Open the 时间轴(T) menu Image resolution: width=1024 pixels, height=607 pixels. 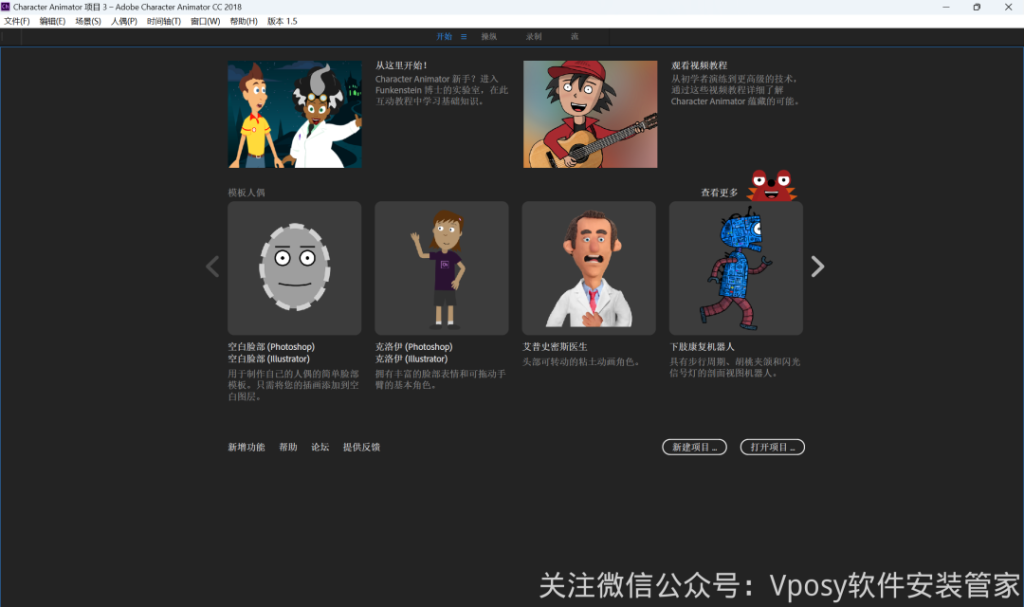click(164, 22)
